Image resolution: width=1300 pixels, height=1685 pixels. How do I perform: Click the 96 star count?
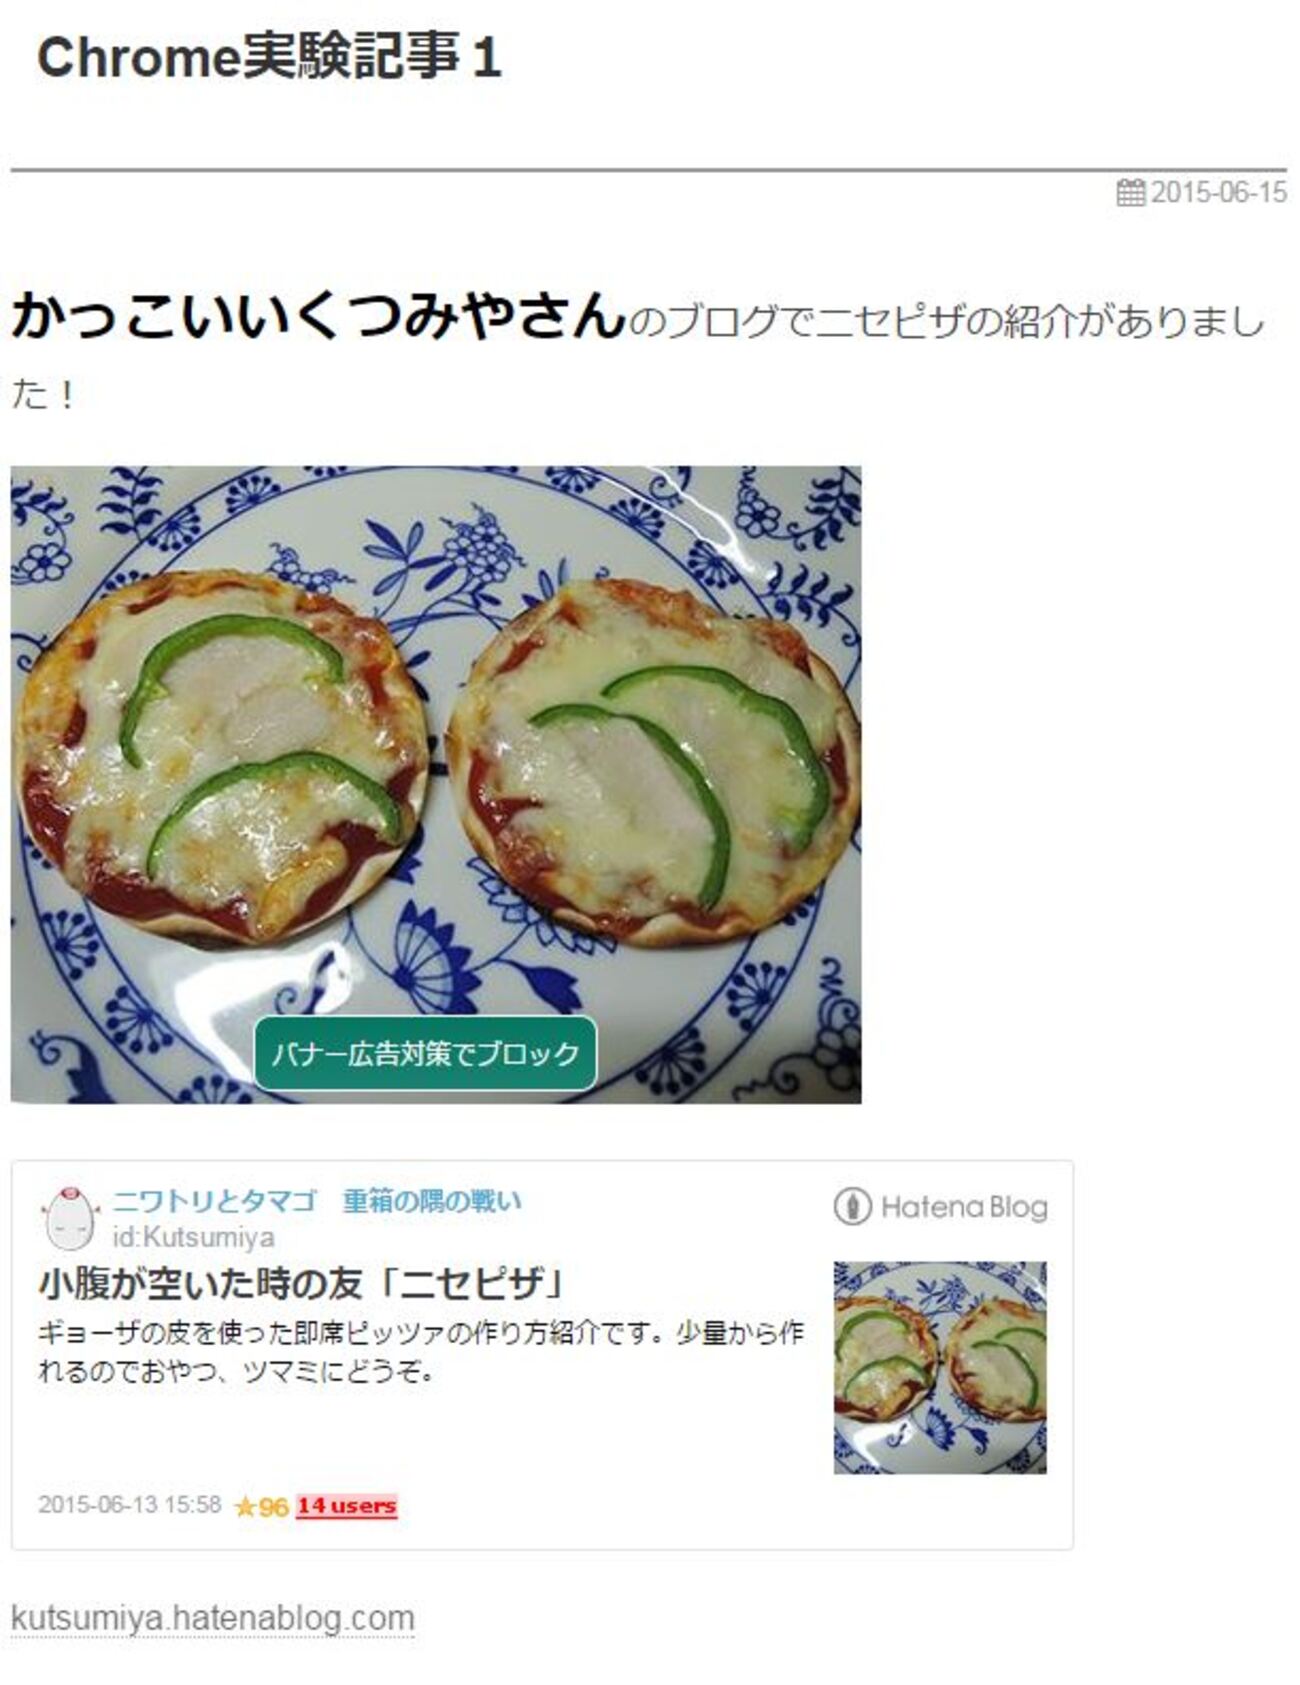coord(274,1507)
